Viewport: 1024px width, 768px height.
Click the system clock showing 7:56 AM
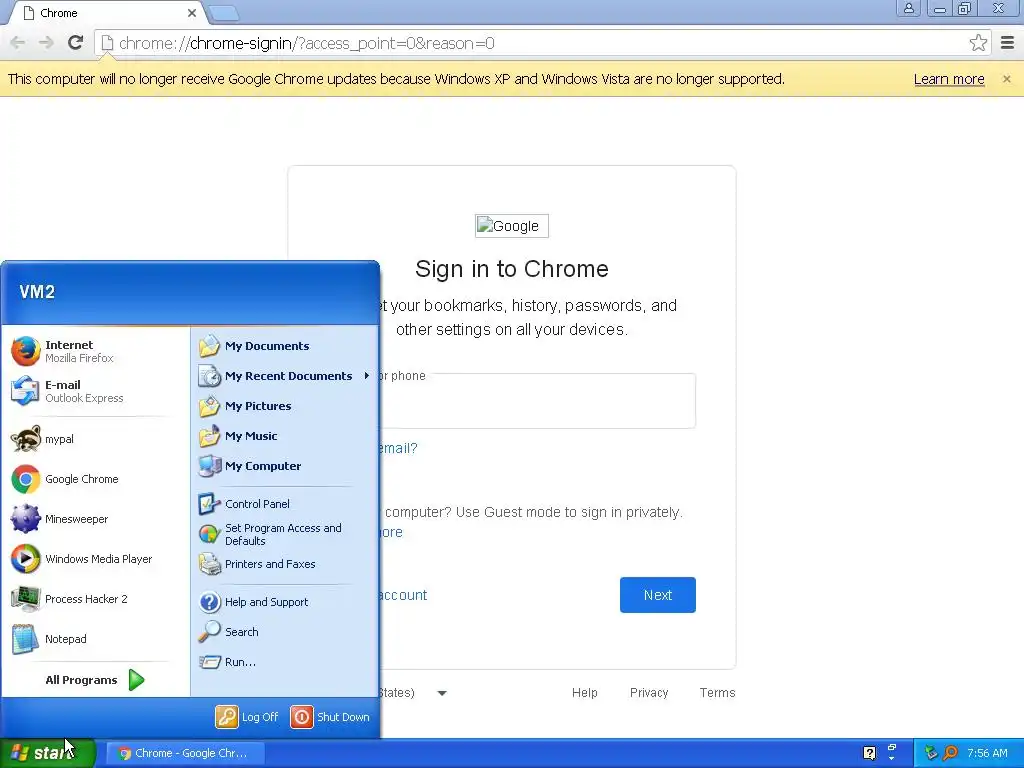[987, 753]
